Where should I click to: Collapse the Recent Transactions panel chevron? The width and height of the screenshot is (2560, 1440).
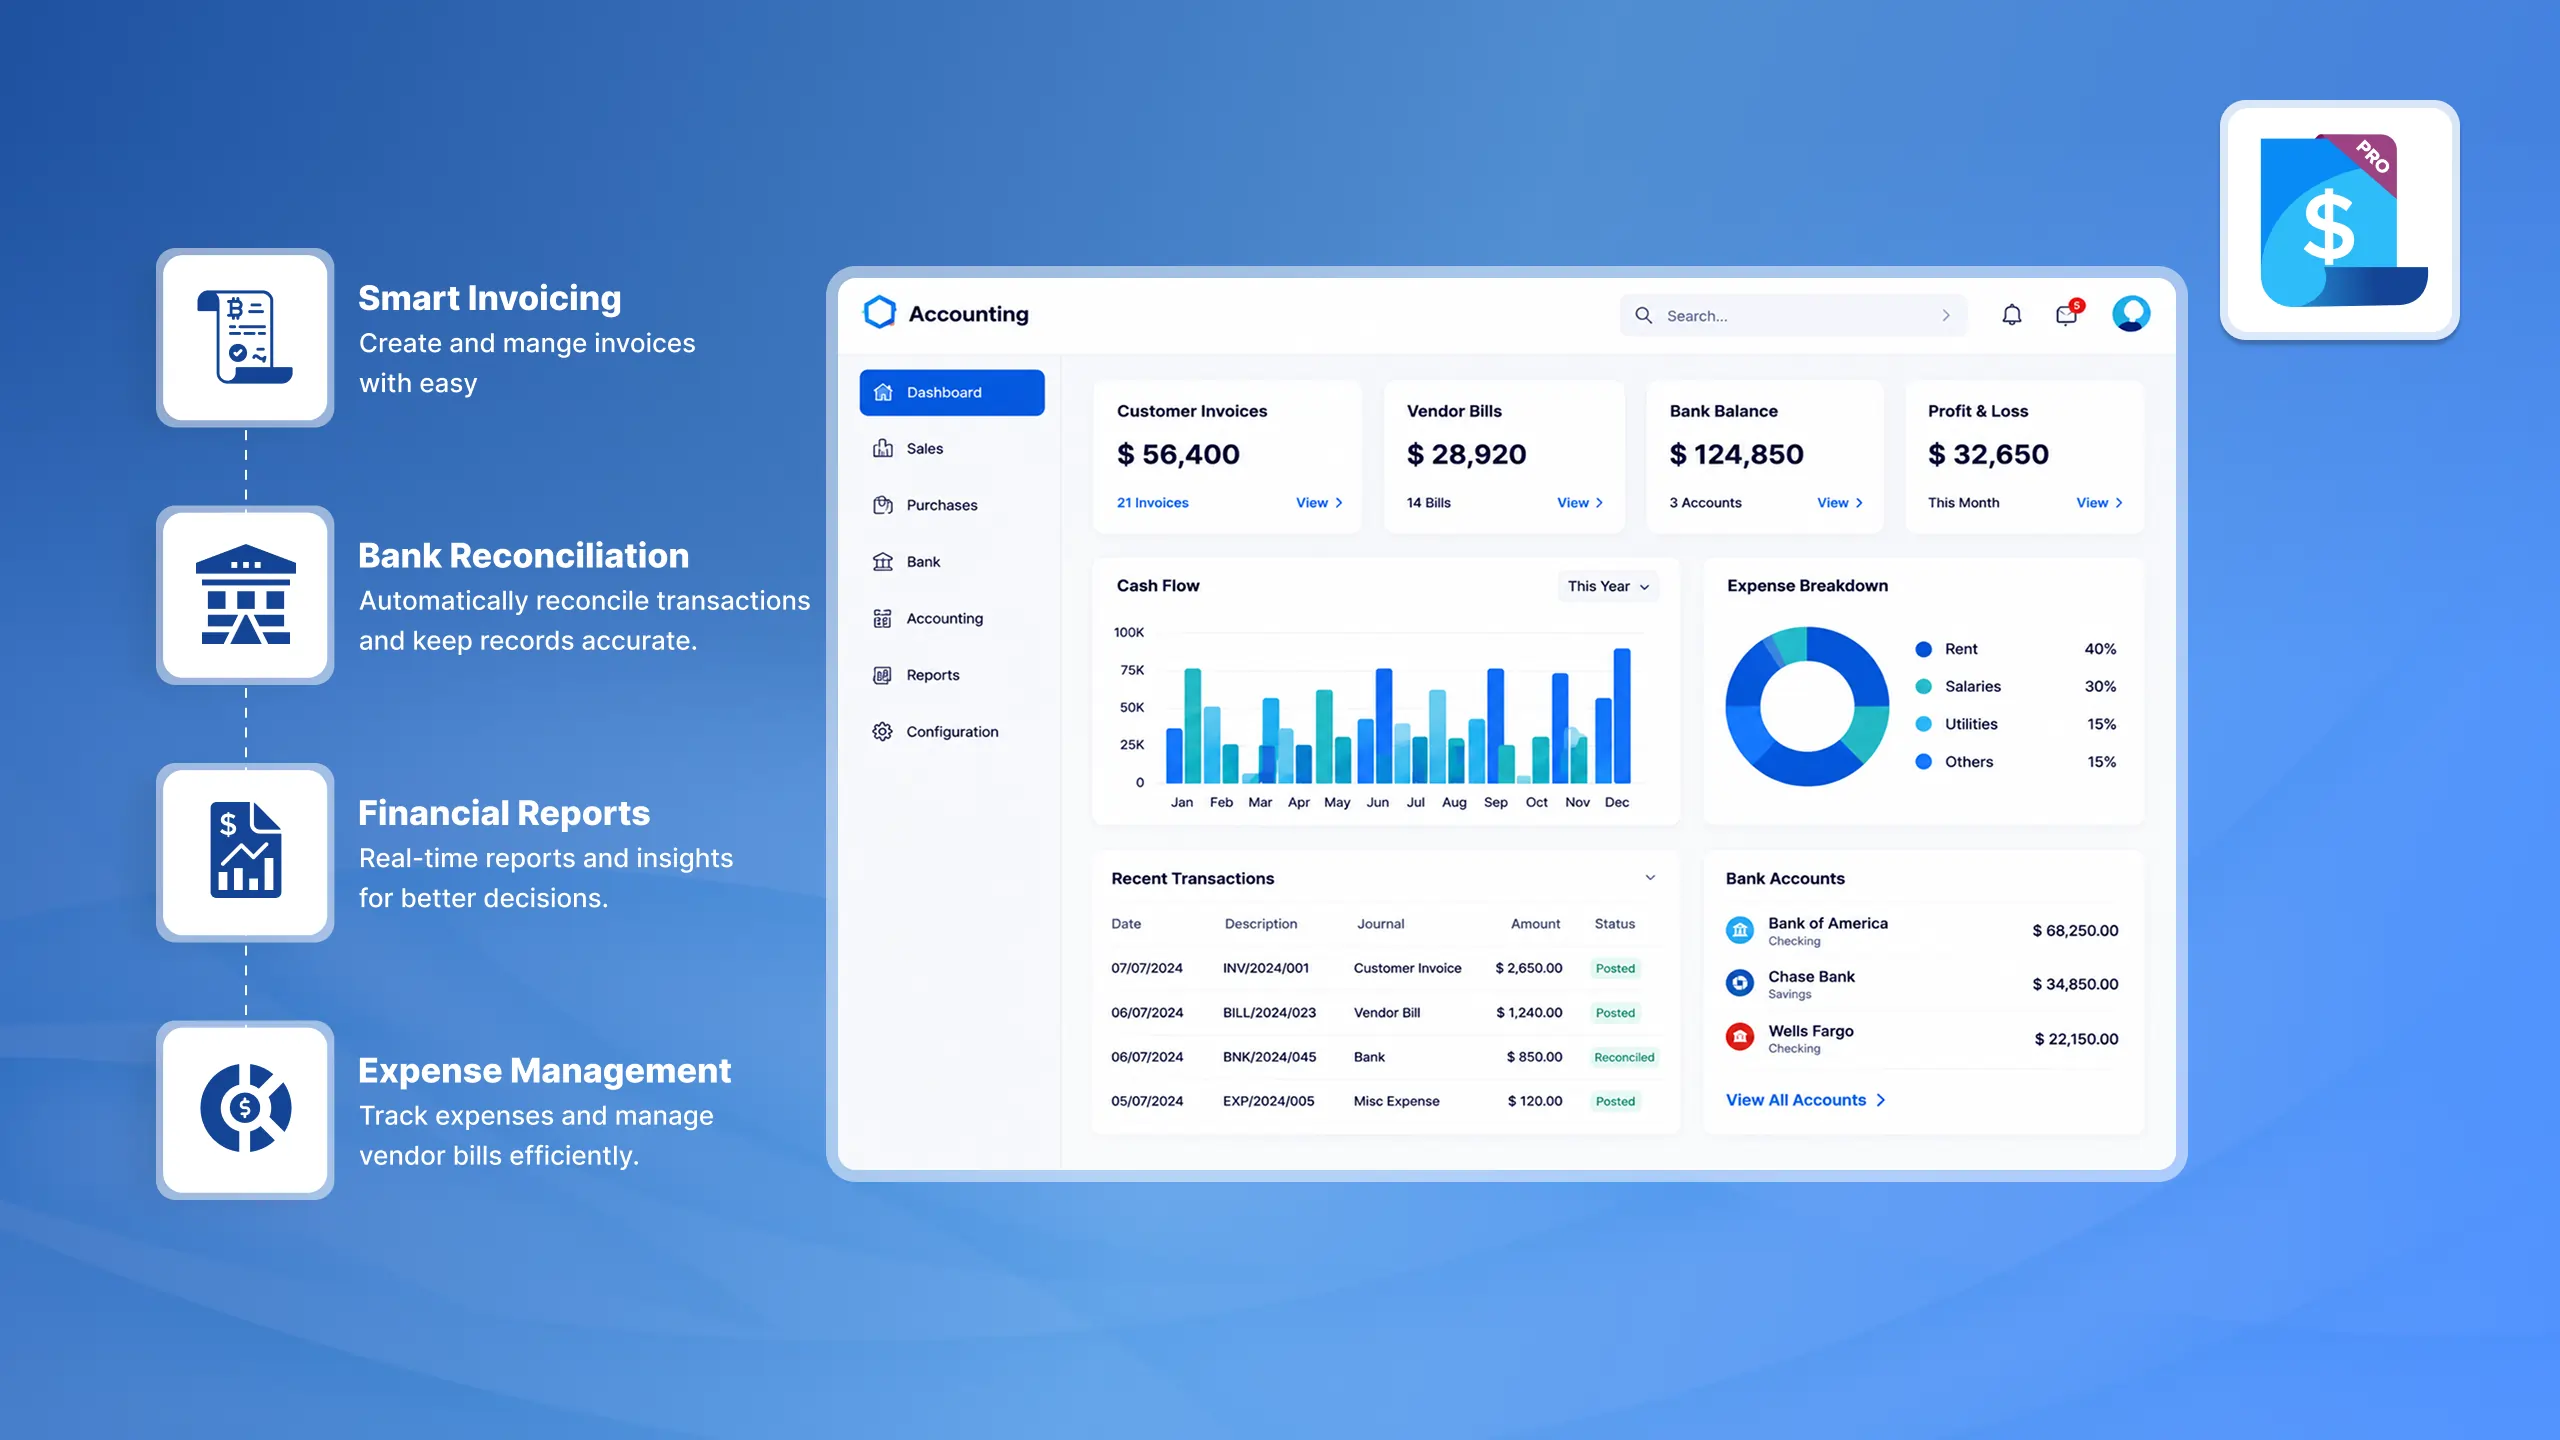point(1650,877)
